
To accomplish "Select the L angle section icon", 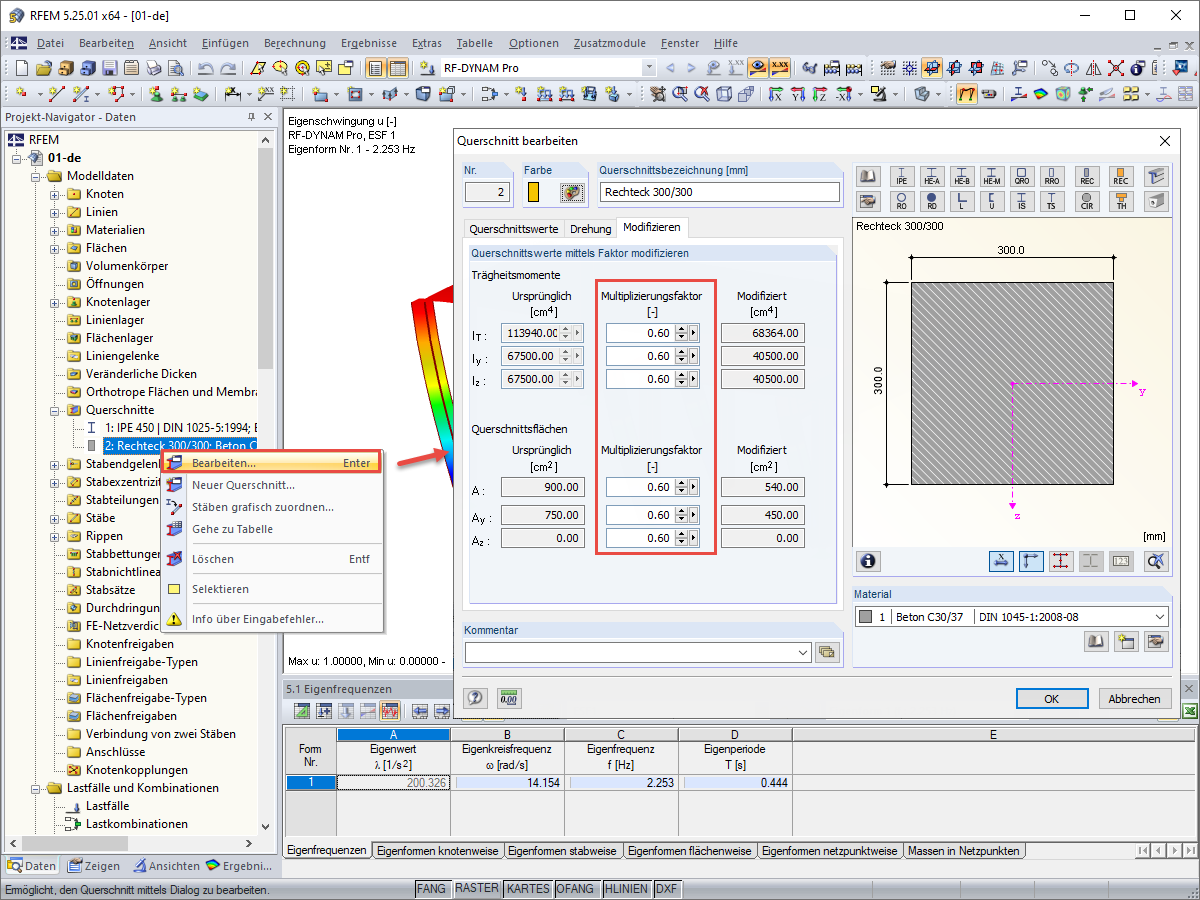I will pos(962,201).
